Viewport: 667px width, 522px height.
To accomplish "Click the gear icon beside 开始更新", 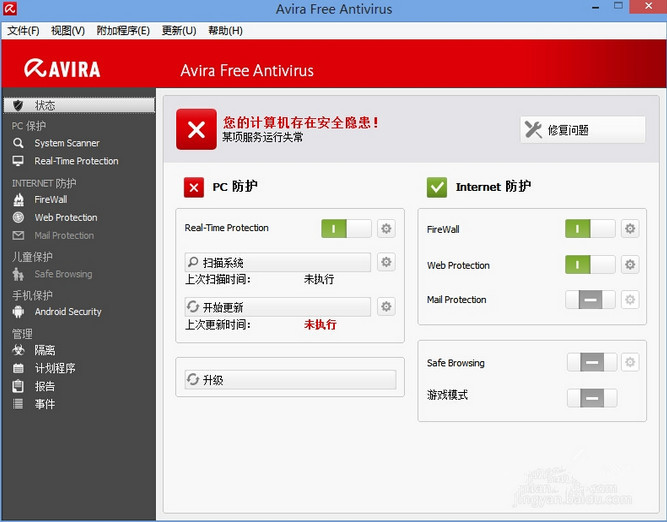I will 386,307.
